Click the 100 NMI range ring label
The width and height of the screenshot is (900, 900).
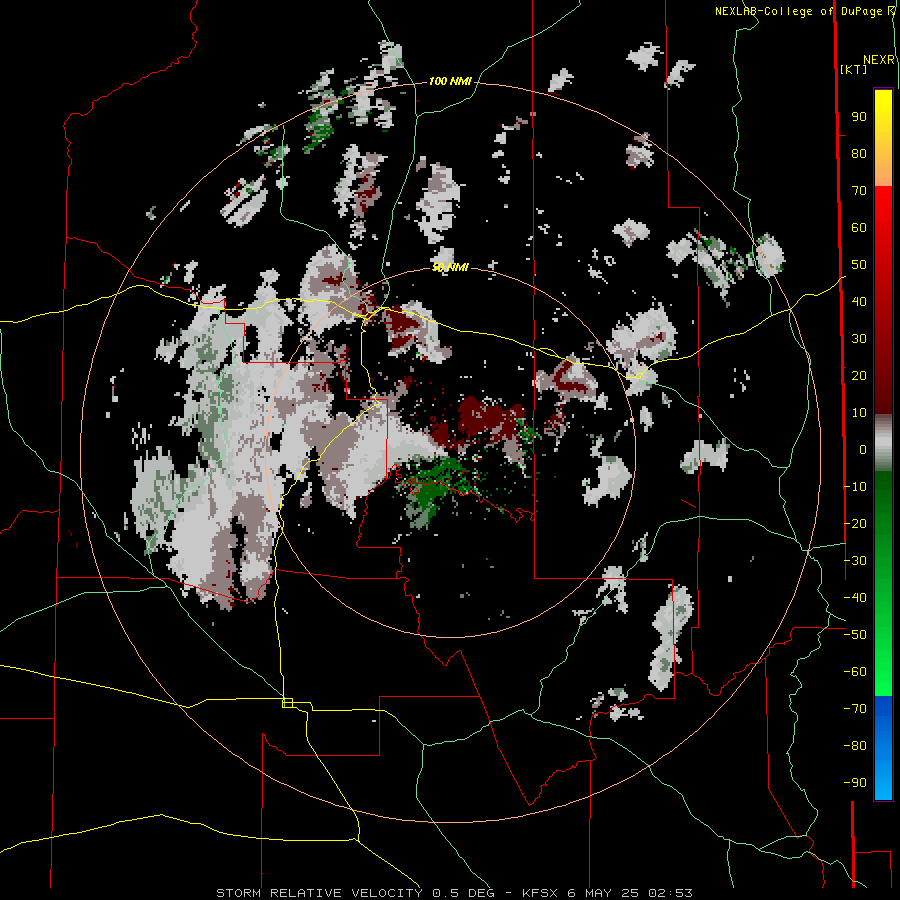coord(450,82)
